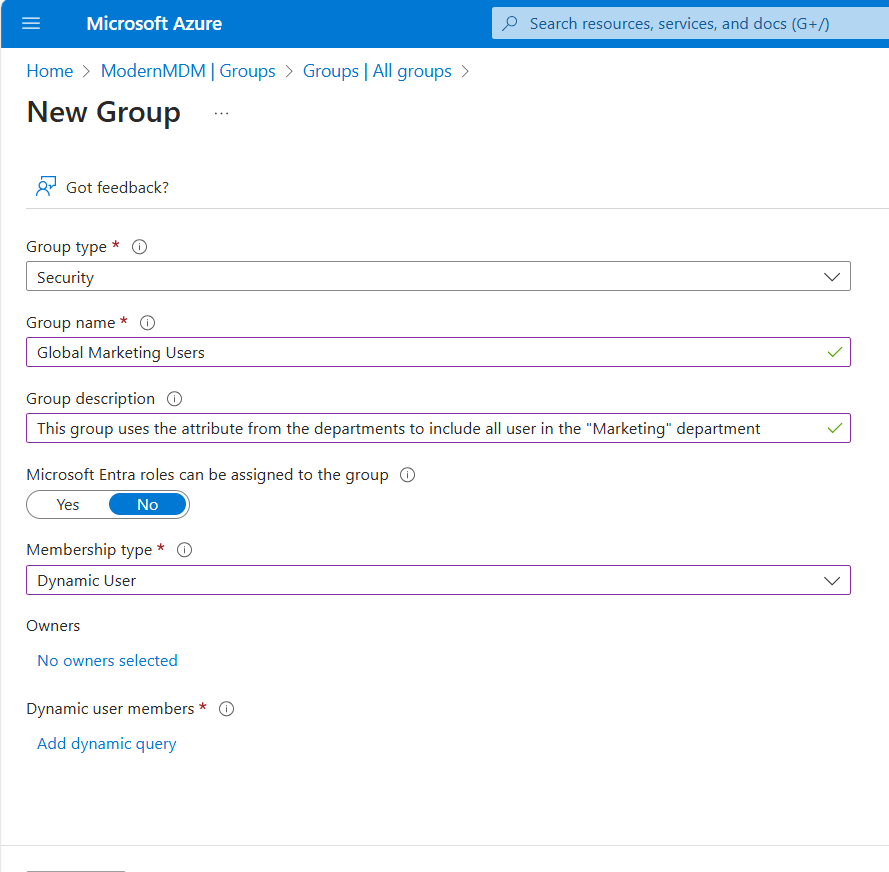Click info icon for Microsoft Entra roles
889x872 pixels.
click(407, 475)
